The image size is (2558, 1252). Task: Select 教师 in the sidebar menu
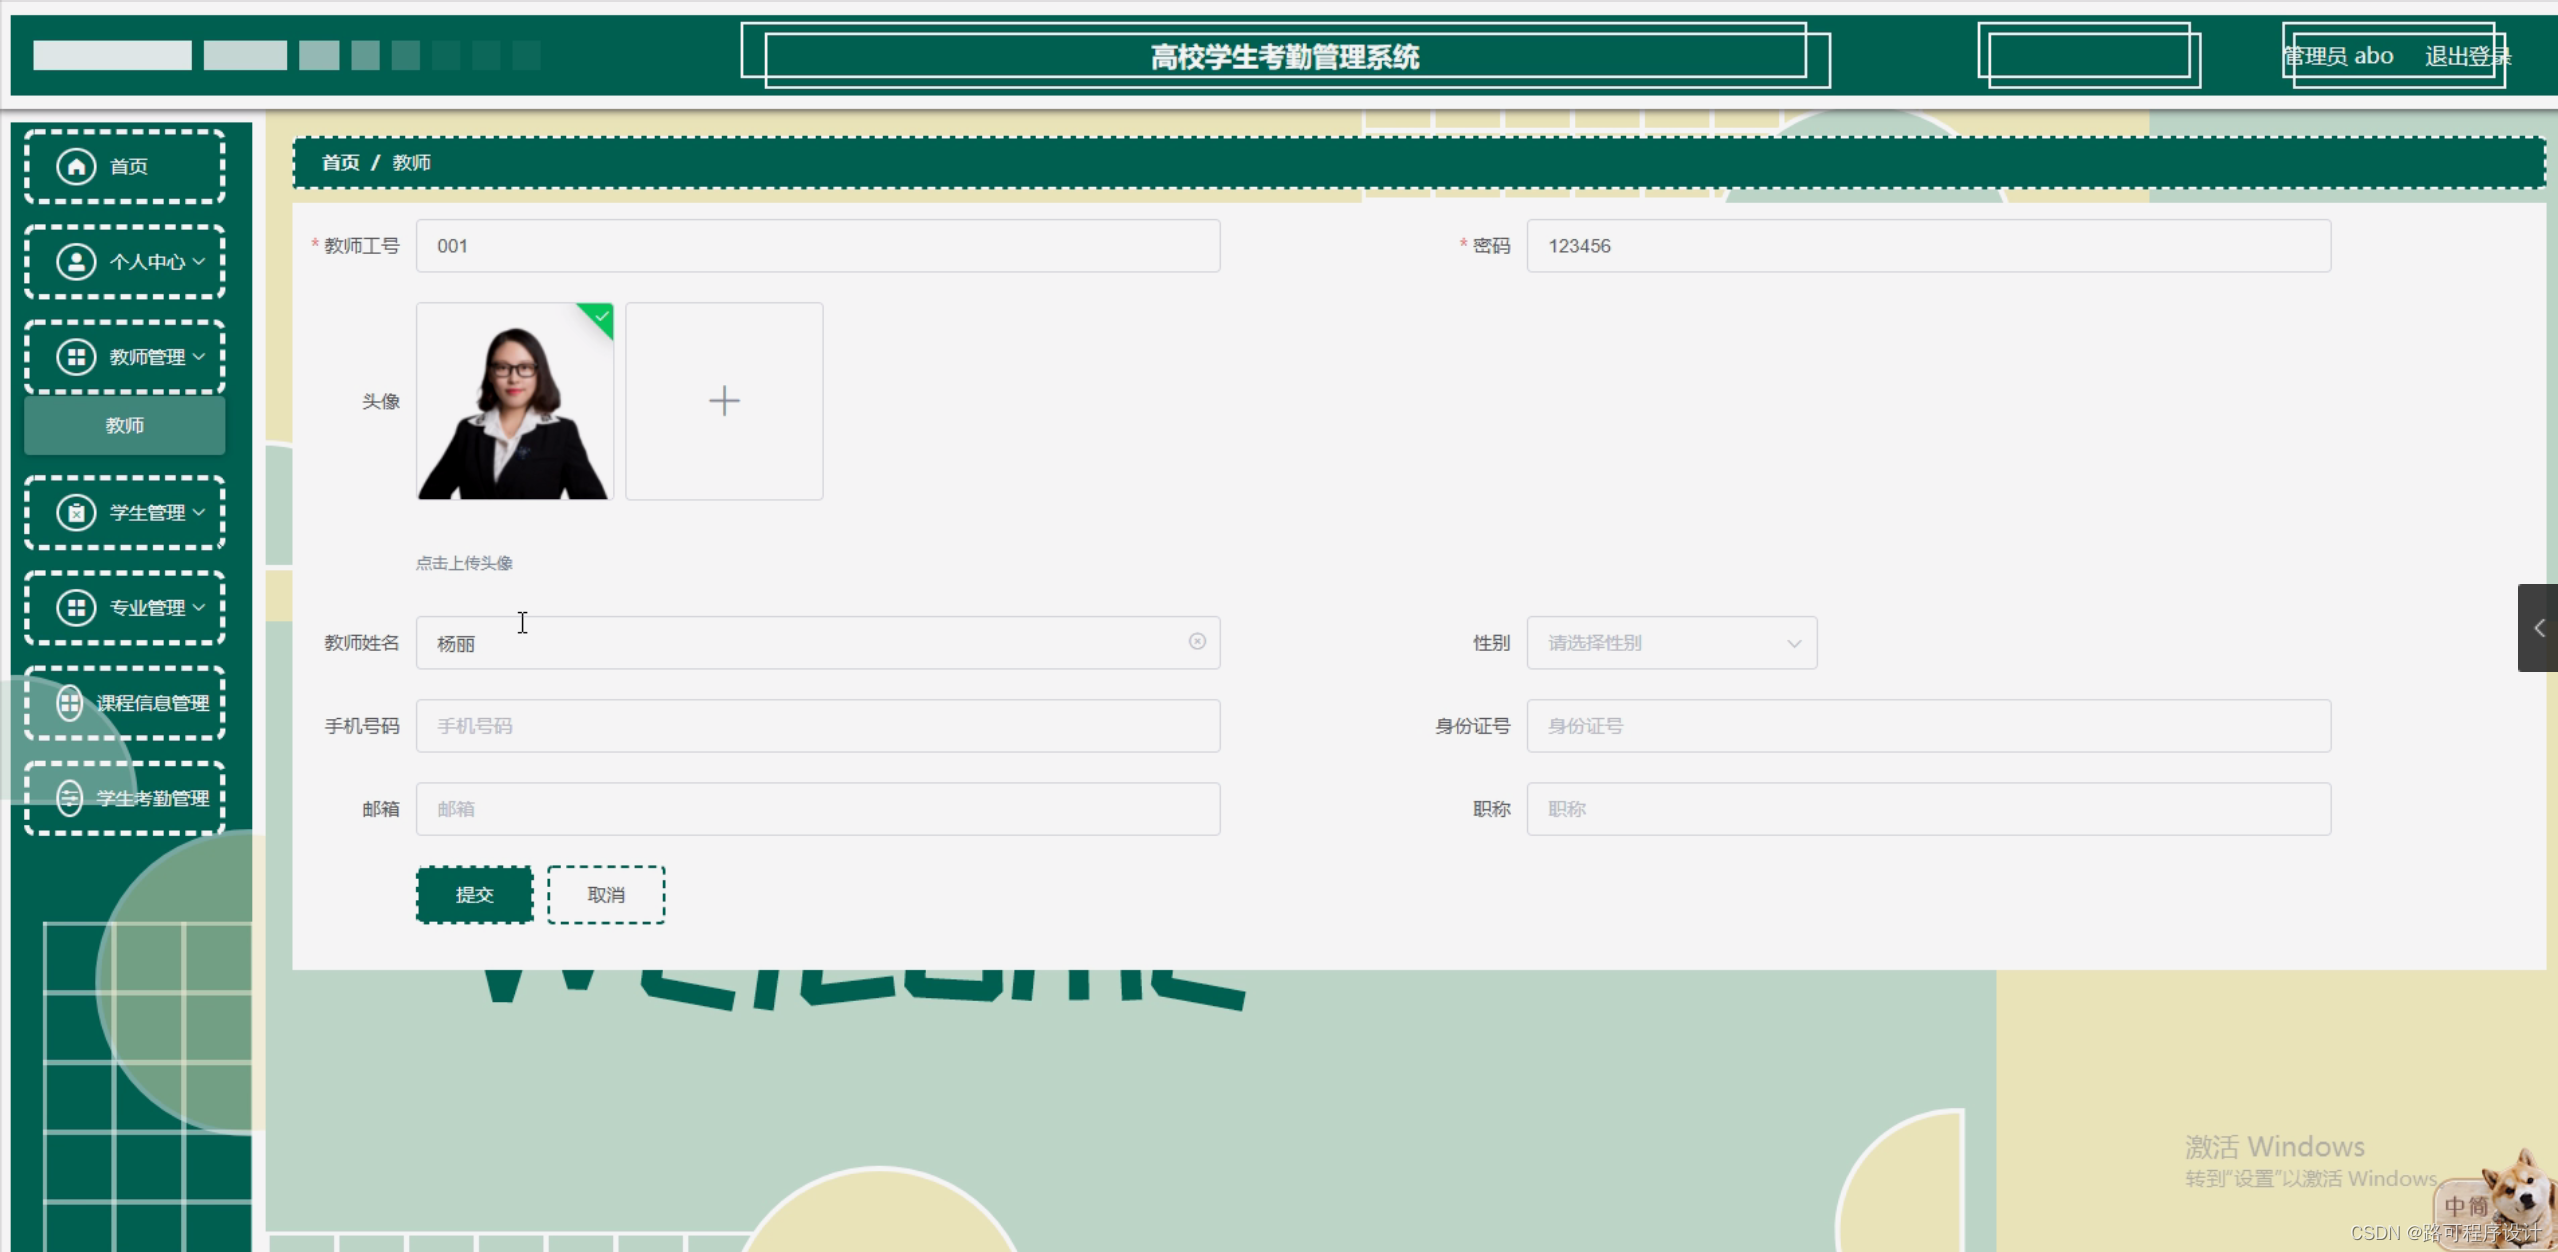[x=123, y=425]
